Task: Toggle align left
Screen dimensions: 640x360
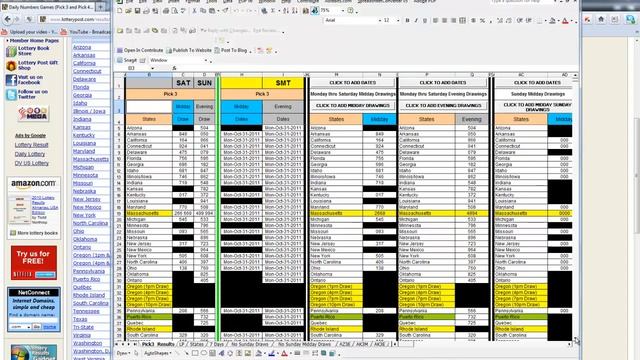Action: [x=435, y=20]
